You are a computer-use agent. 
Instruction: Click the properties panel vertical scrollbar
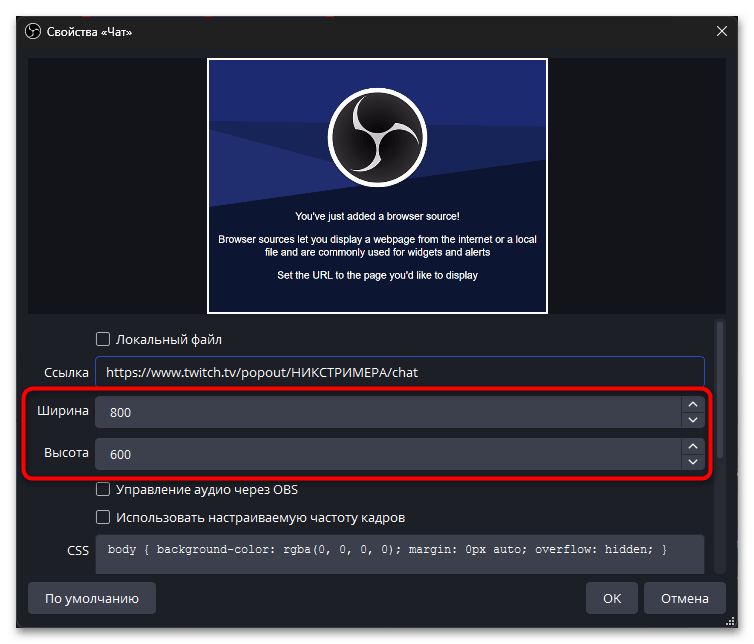pos(720,390)
